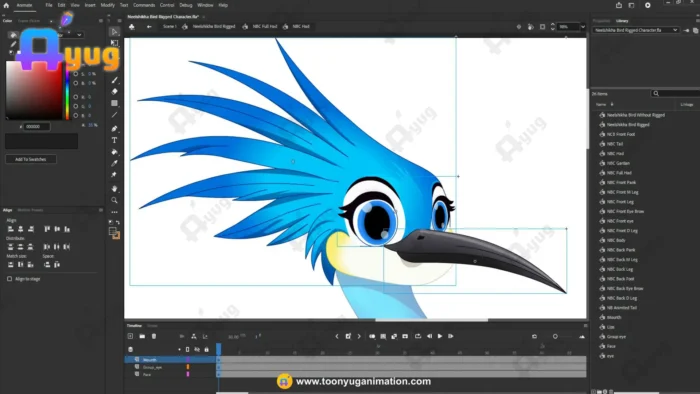Open the stage zoom percentage dropdown
The width and height of the screenshot is (700, 394).
tap(583, 27)
